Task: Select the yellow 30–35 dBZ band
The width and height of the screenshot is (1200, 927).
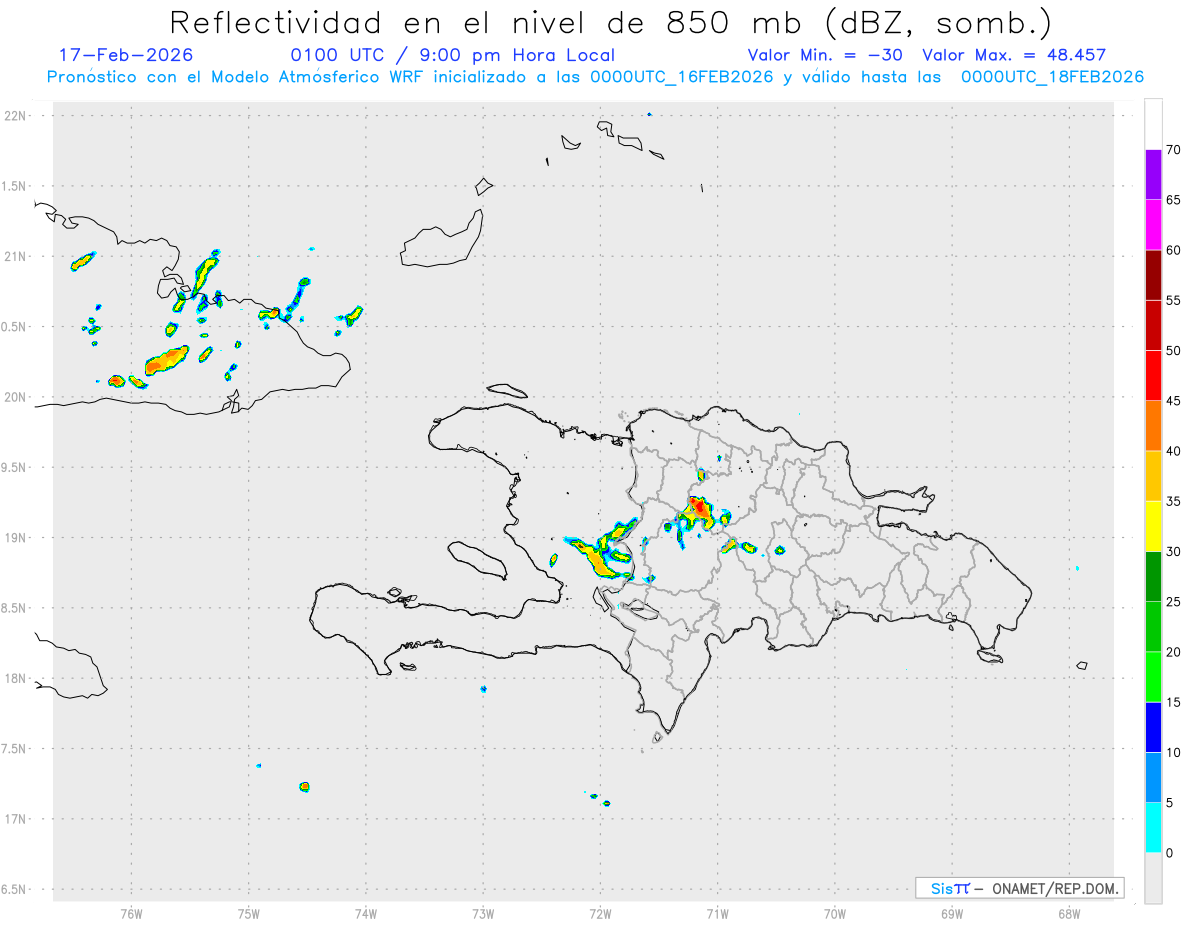Action: (x=1153, y=526)
